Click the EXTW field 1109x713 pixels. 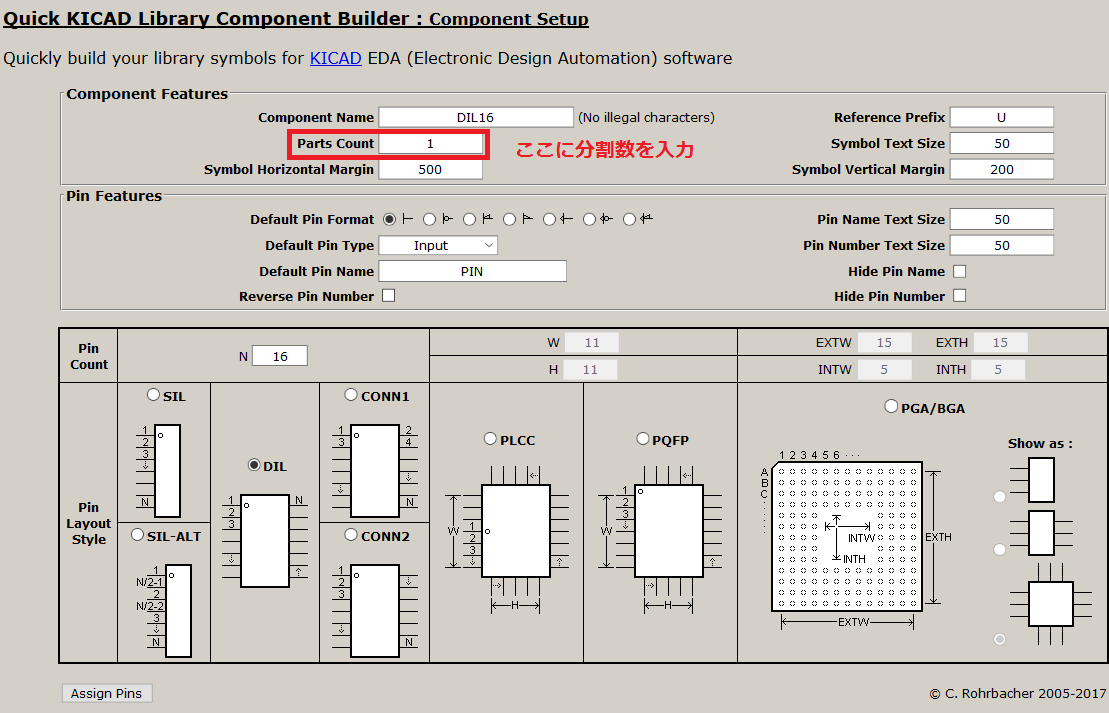pos(885,342)
